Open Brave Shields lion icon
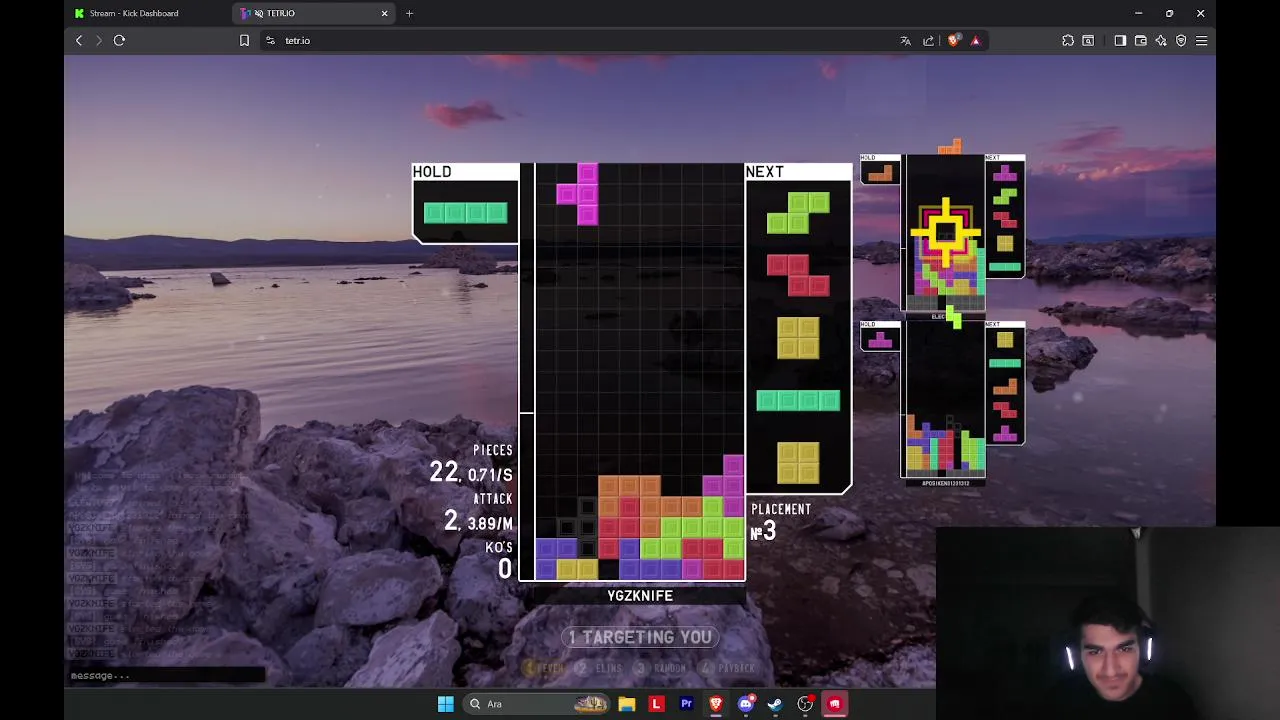Image resolution: width=1280 pixels, height=720 pixels. pos(953,40)
